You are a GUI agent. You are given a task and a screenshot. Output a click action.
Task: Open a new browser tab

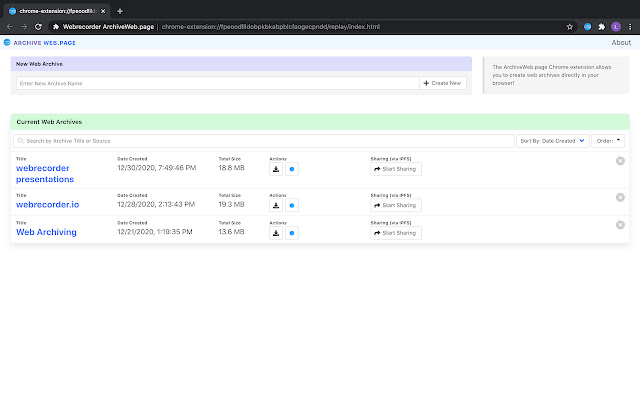(120, 10)
